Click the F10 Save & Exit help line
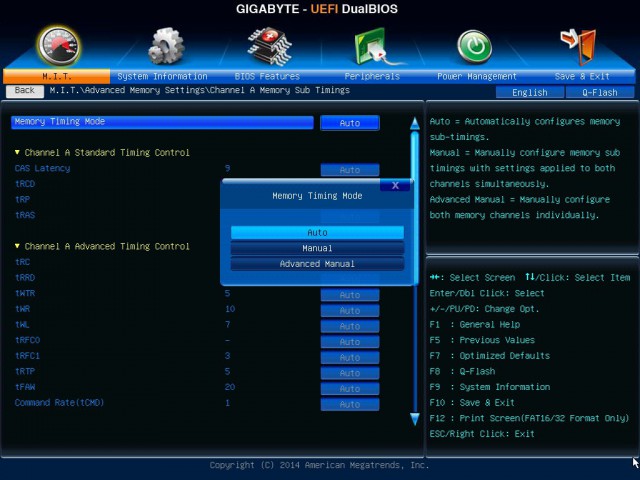The height and width of the screenshot is (480, 640). click(x=472, y=402)
